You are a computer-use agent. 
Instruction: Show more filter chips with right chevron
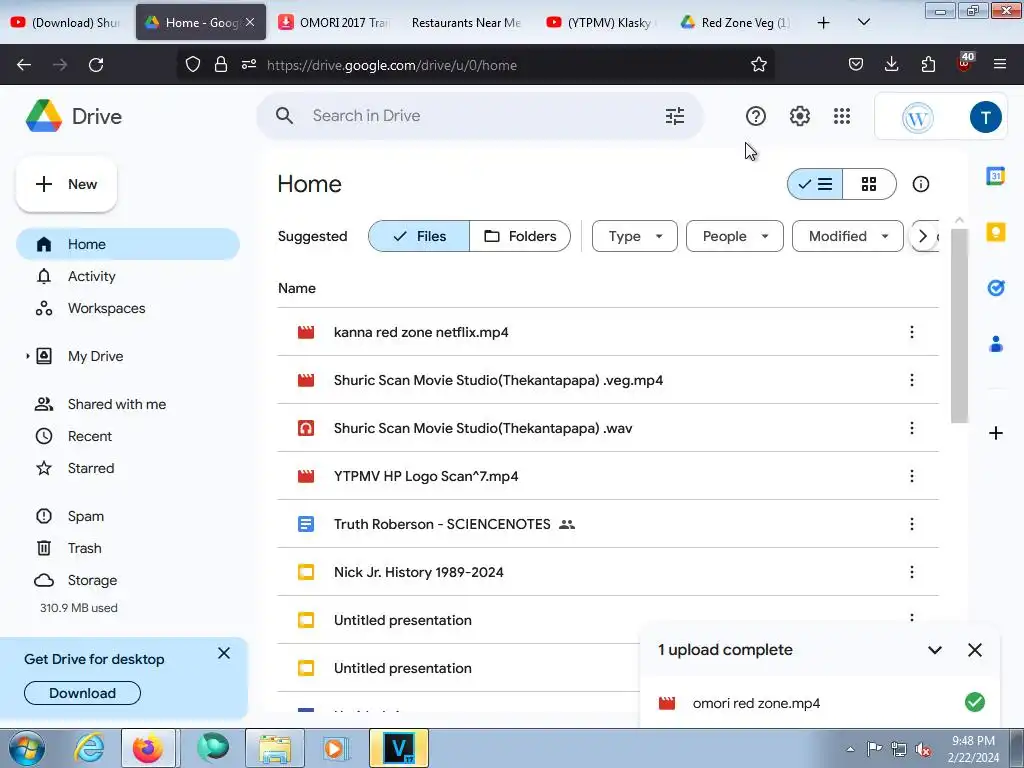click(x=923, y=236)
